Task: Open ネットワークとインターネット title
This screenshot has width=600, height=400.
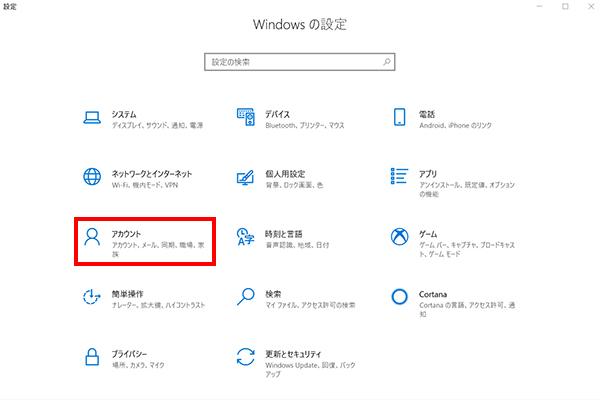Action: (152, 174)
